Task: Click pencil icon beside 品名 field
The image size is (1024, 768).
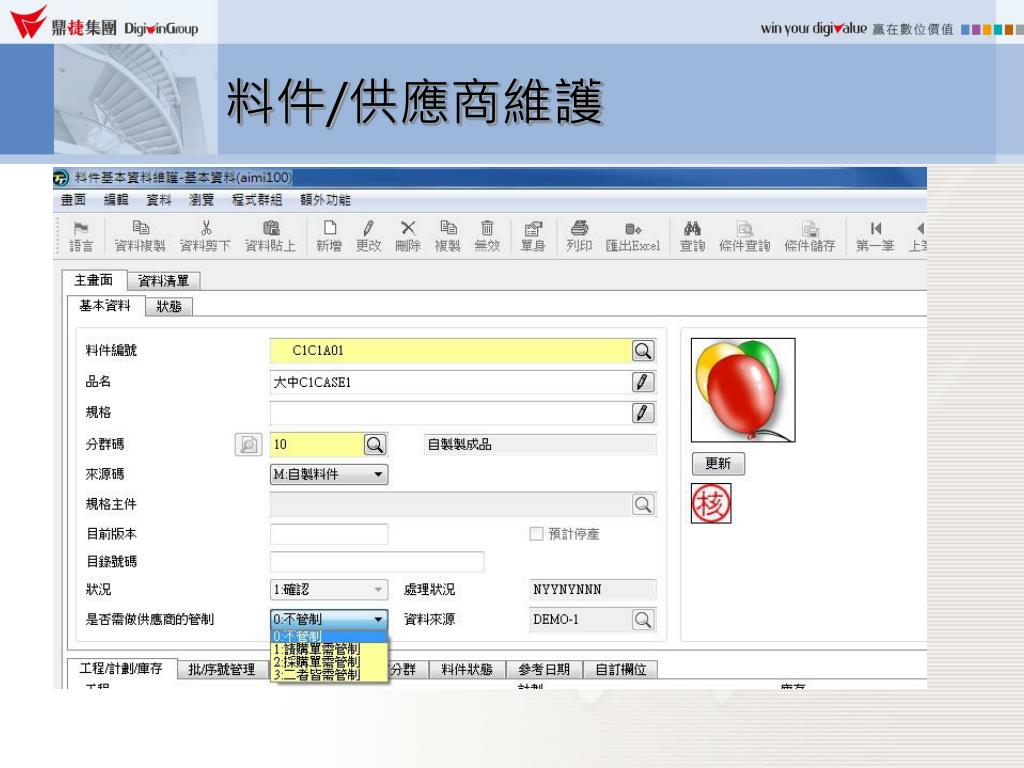Action: (643, 382)
